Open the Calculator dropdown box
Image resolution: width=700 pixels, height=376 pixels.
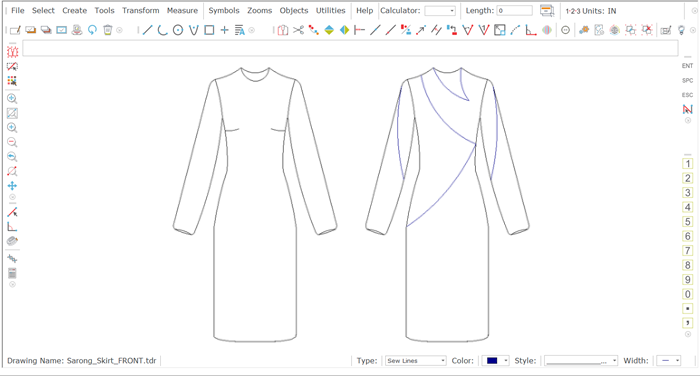tap(440, 11)
